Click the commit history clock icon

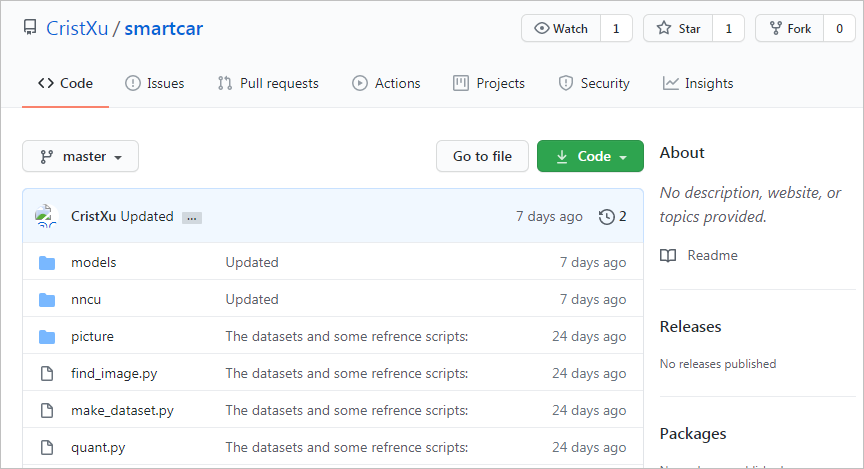[x=606, y=217]
